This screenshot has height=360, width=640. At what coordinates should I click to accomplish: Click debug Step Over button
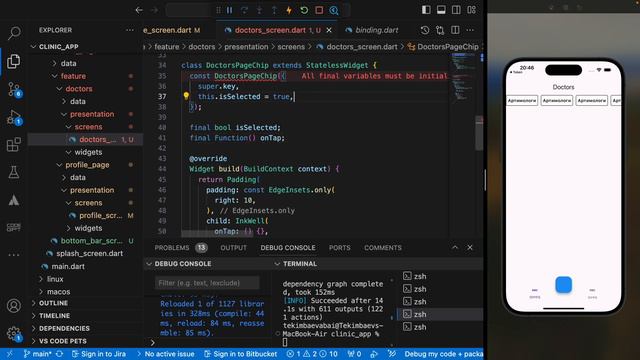pos(244,10)
